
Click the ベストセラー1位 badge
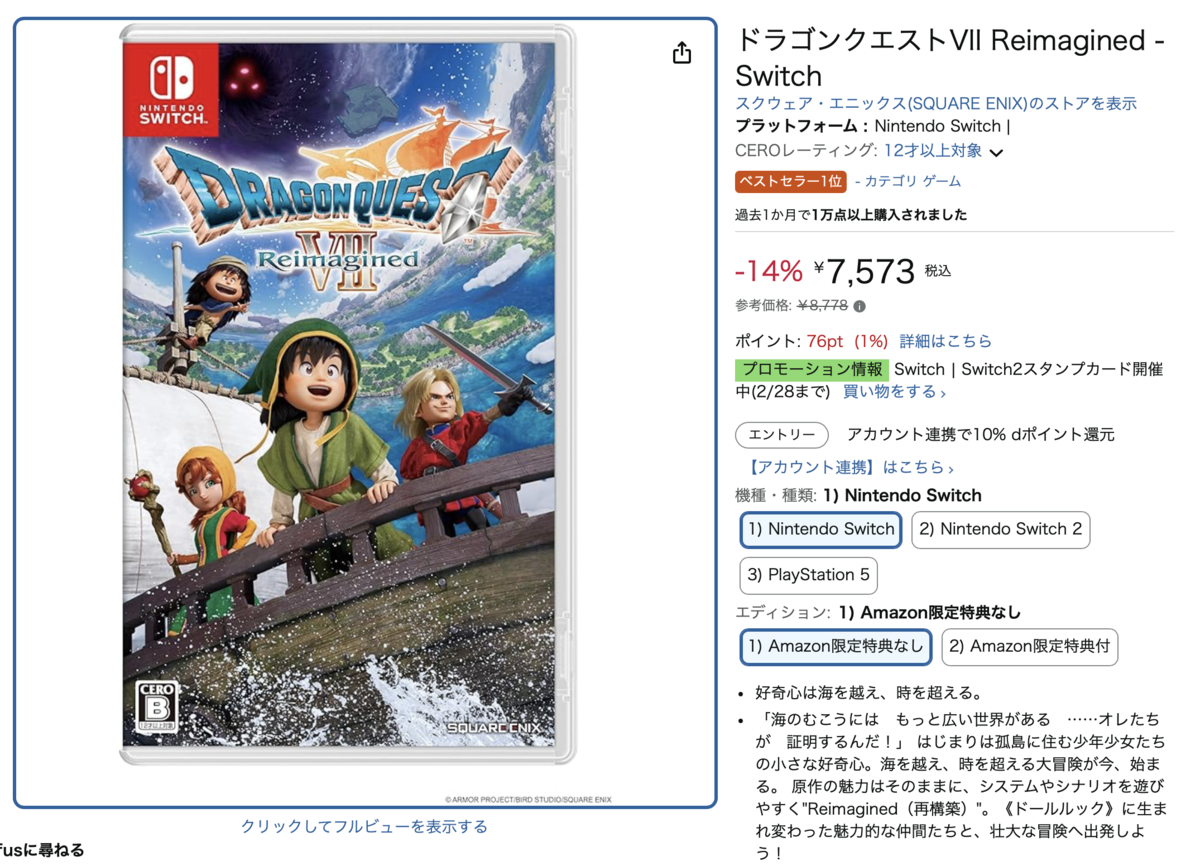pyautogui.click(x=791, y=181)
